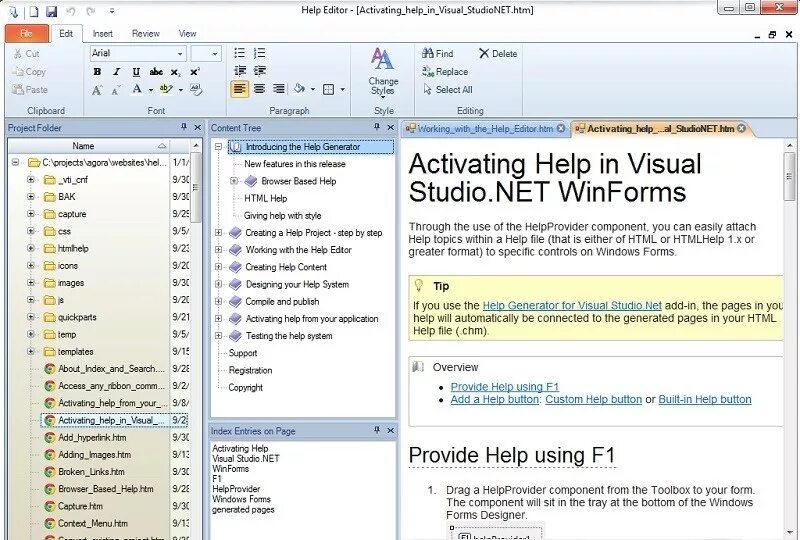The image size is (800, 540).
Task: Click the Save icon in title bar
Action: click(51, 11)
